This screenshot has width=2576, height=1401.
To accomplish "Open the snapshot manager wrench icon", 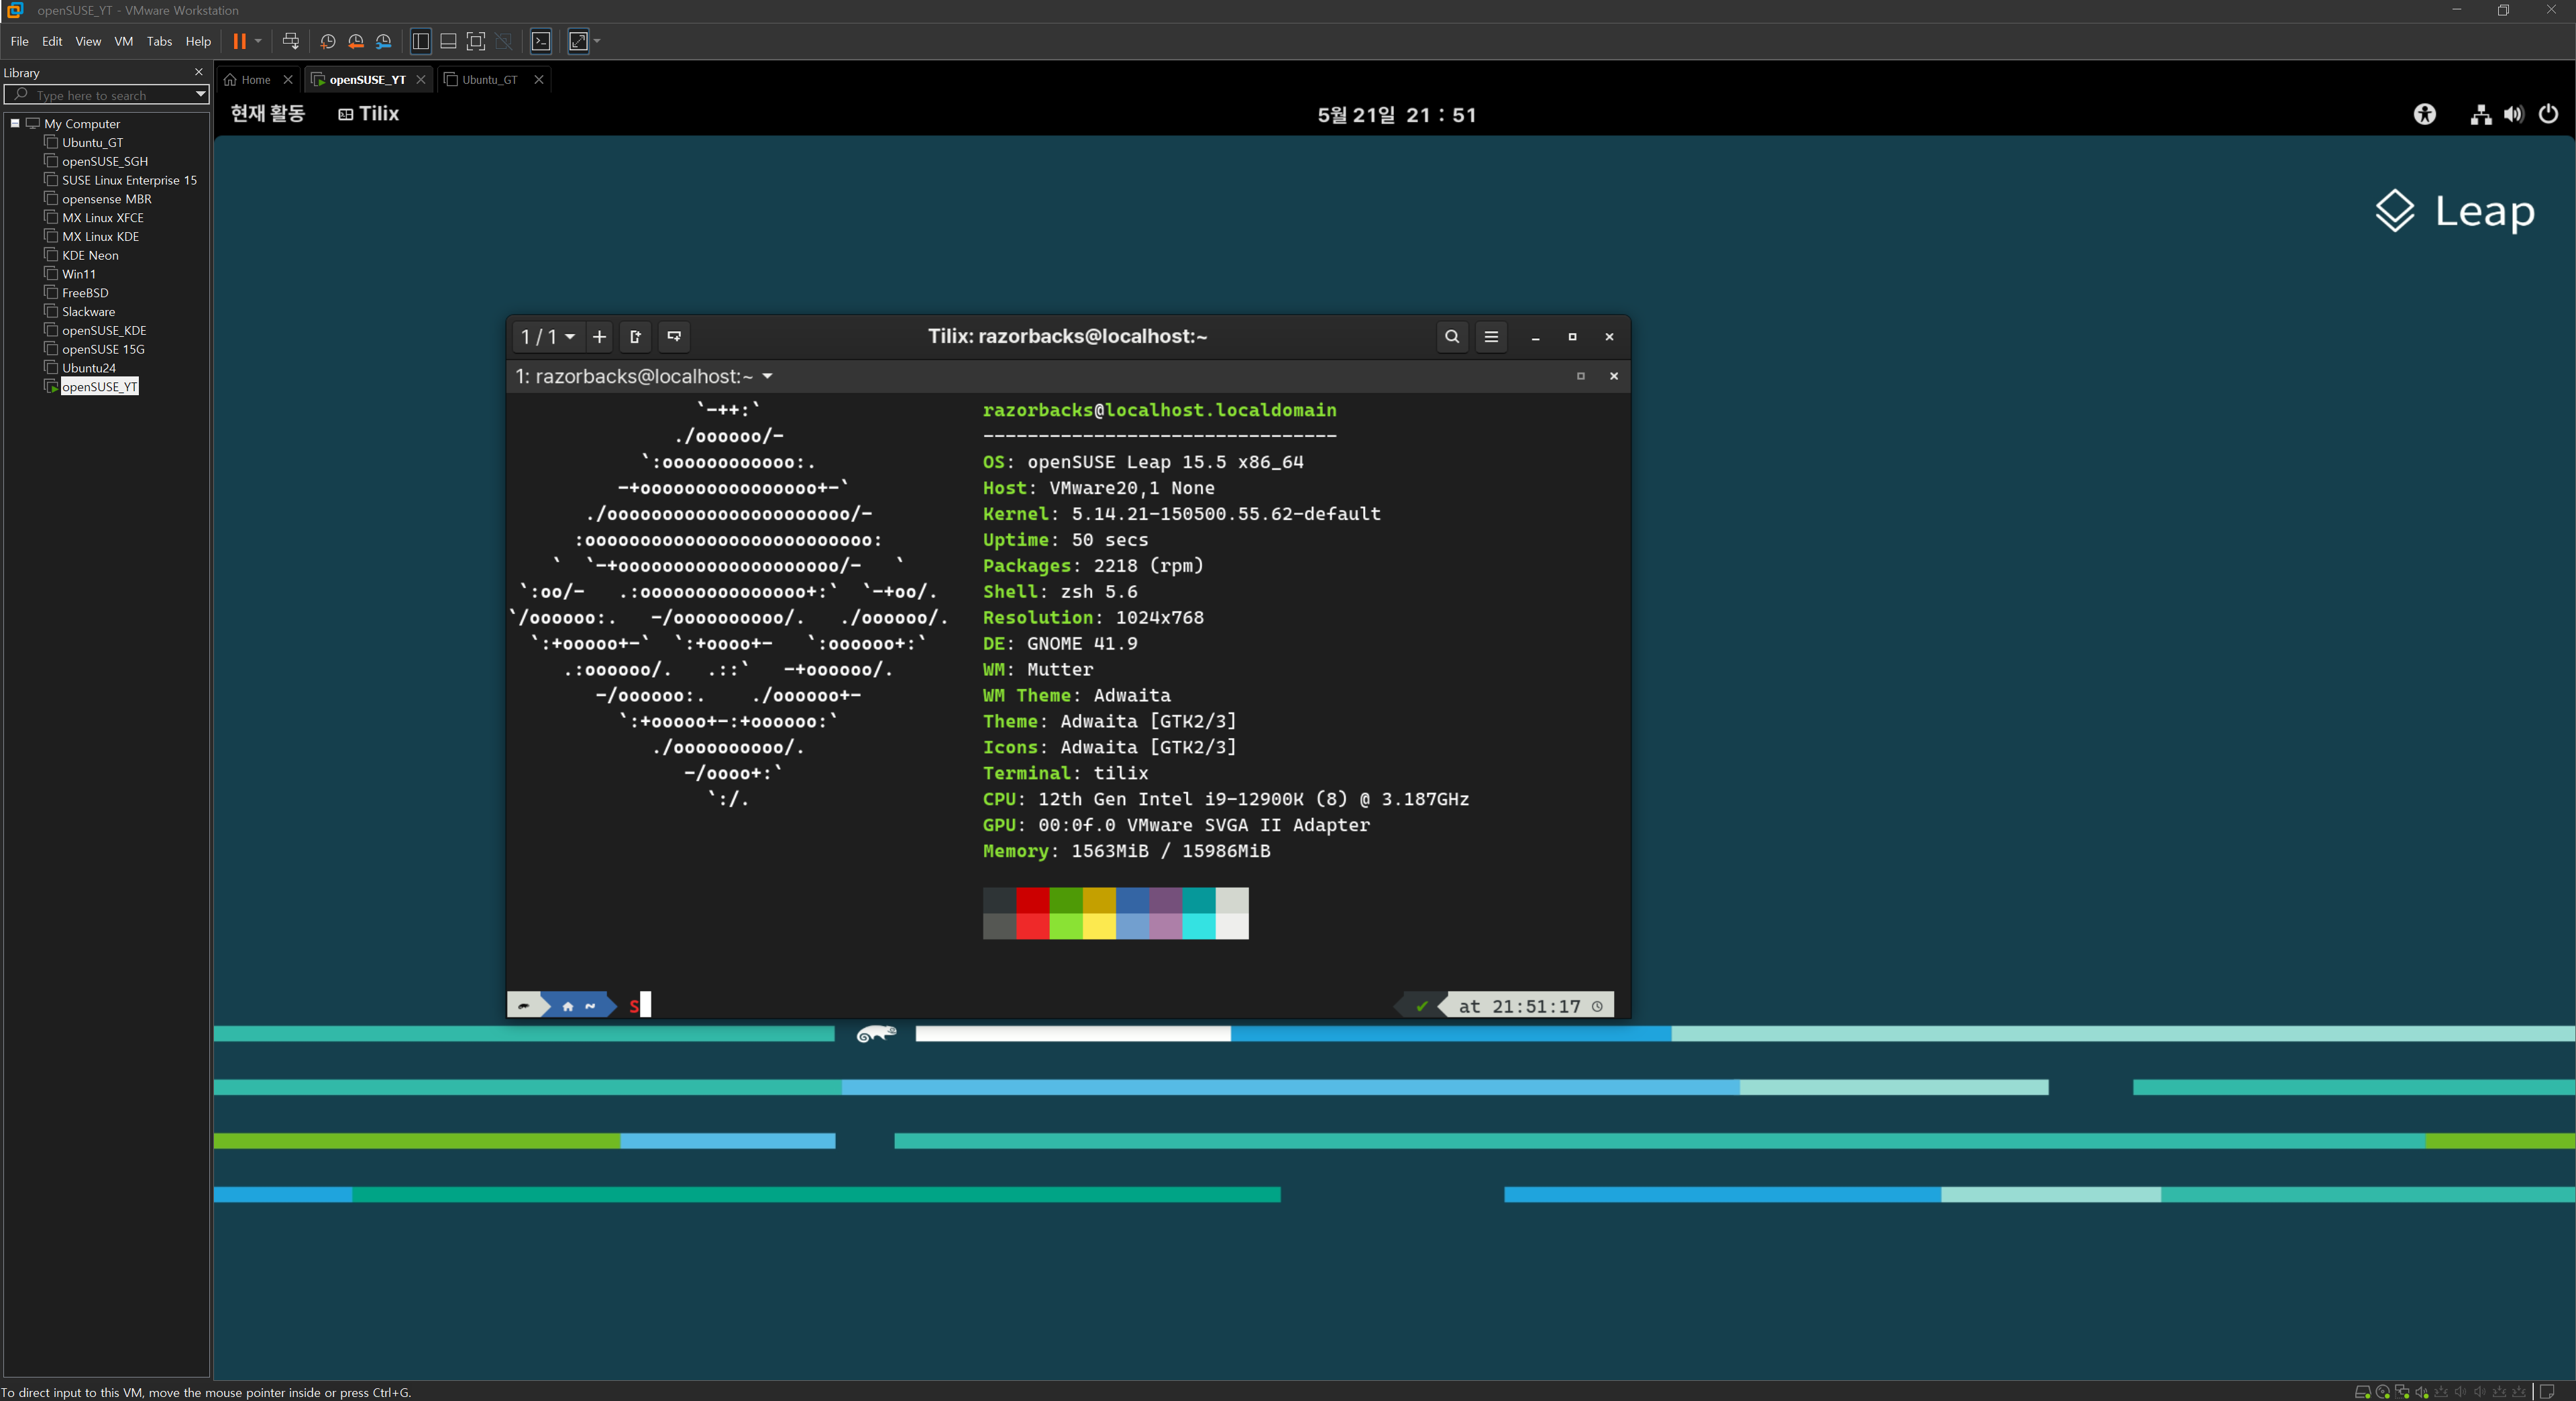I will click(384, 41).
